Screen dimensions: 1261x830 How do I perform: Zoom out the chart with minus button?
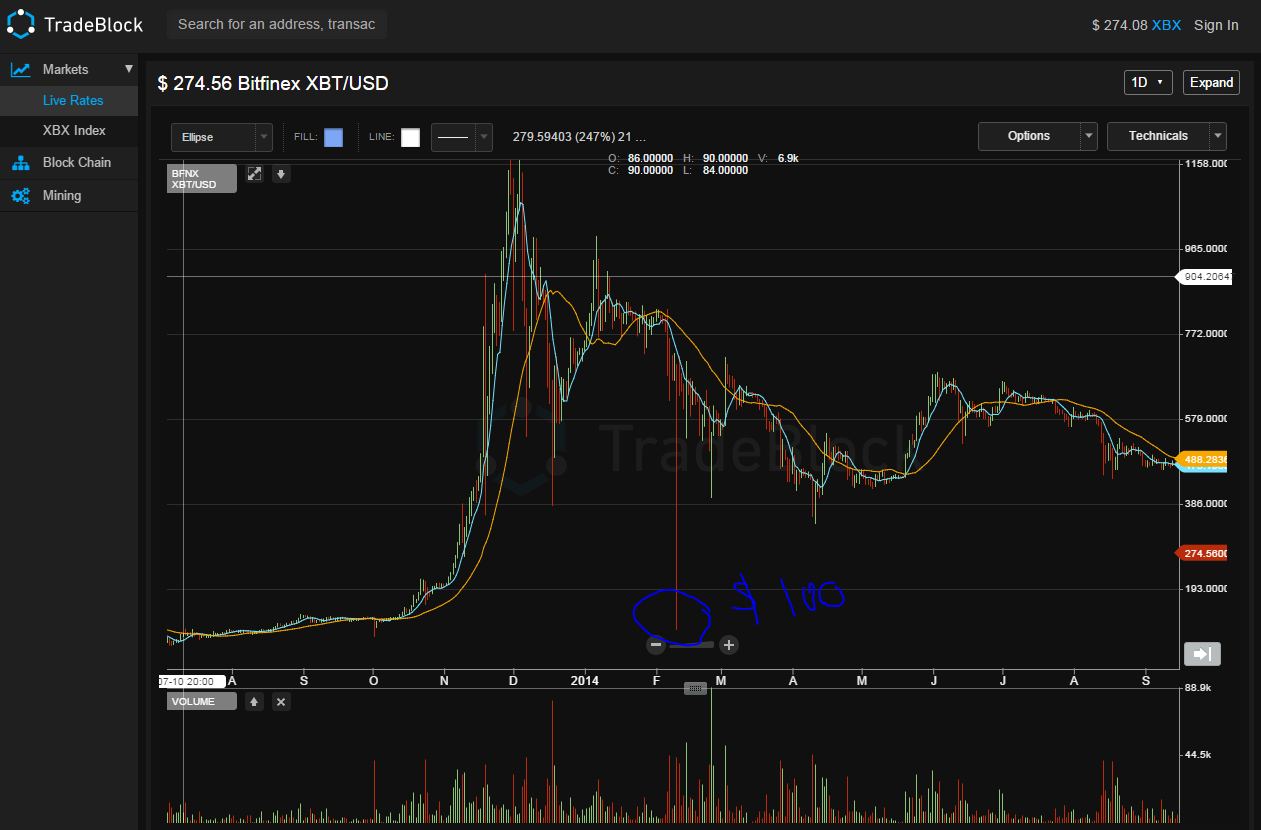(656, 645)
